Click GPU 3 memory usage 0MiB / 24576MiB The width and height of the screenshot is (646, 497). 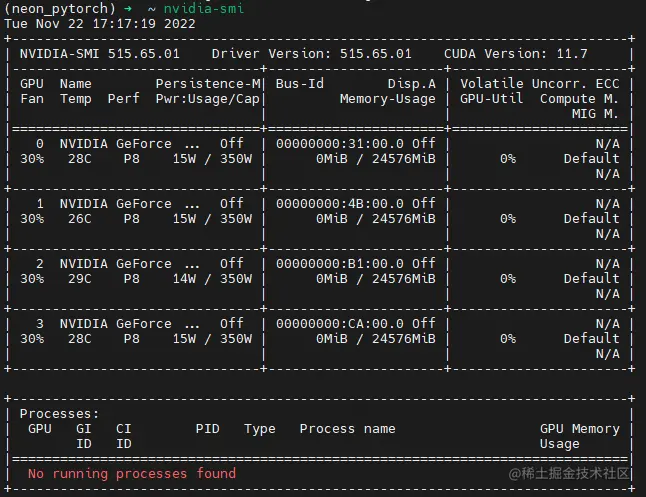pyautogui.click(x=376, y=339)
